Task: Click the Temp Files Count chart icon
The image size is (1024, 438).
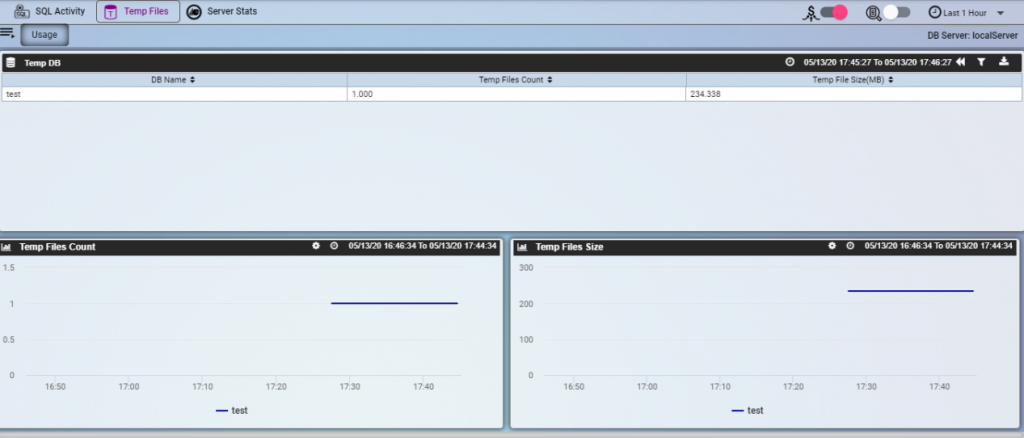Action: (x=7, y=247)
